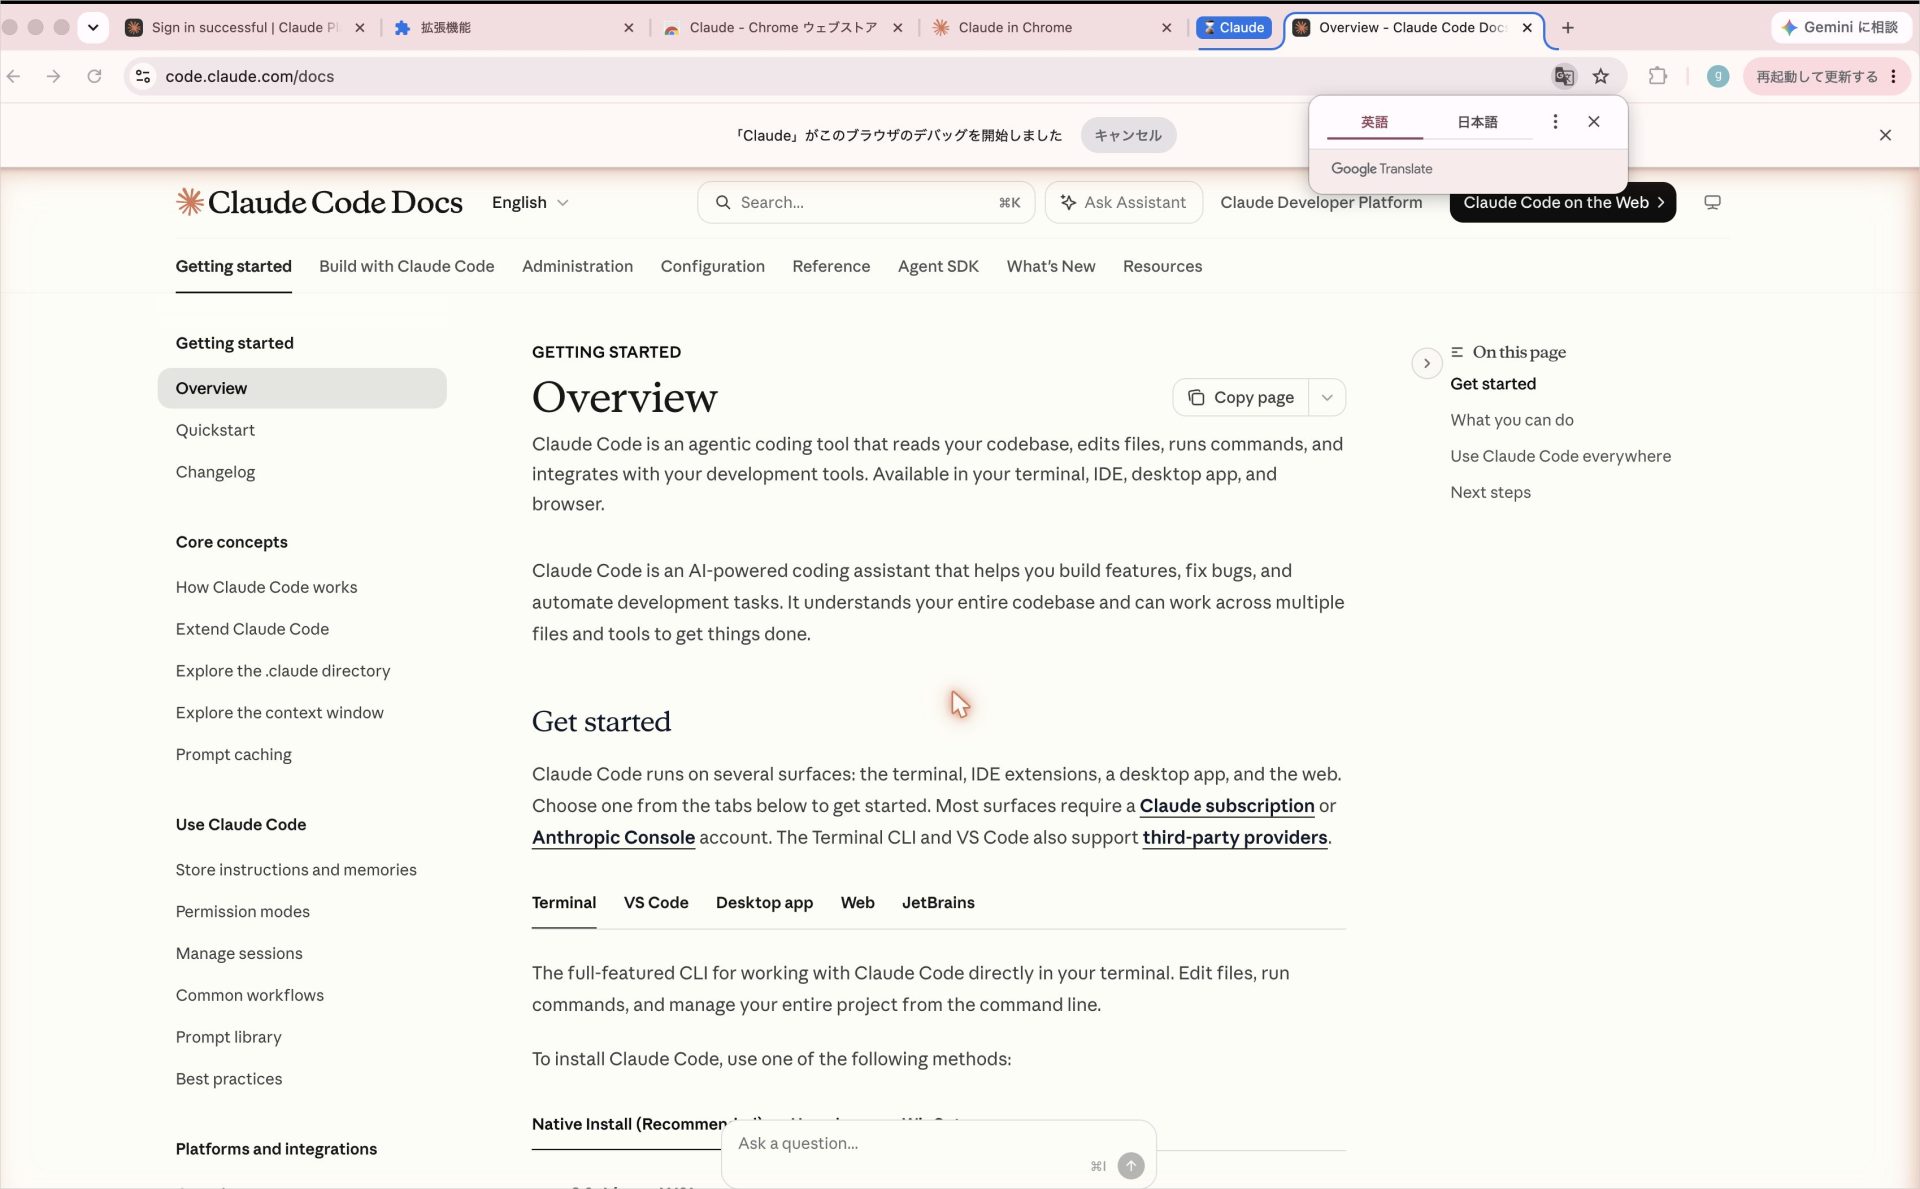Open the Agent SDK nav tab
Image resolution: width=1920 pixels, height=1189 pixels.
point(938,266)
